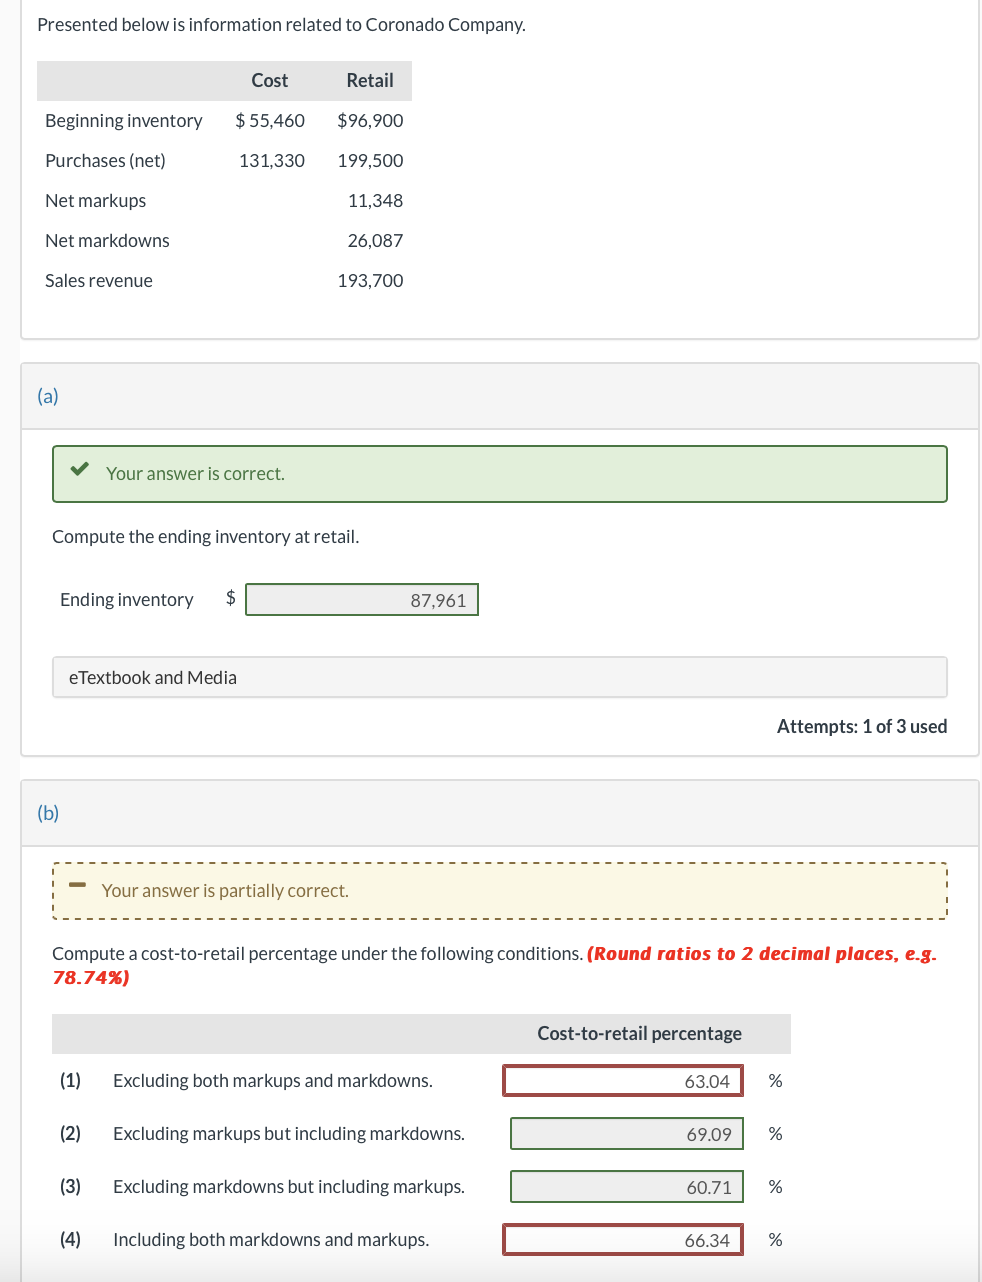
Task: Click the Ending inventory input field
Action: [362, 600]
